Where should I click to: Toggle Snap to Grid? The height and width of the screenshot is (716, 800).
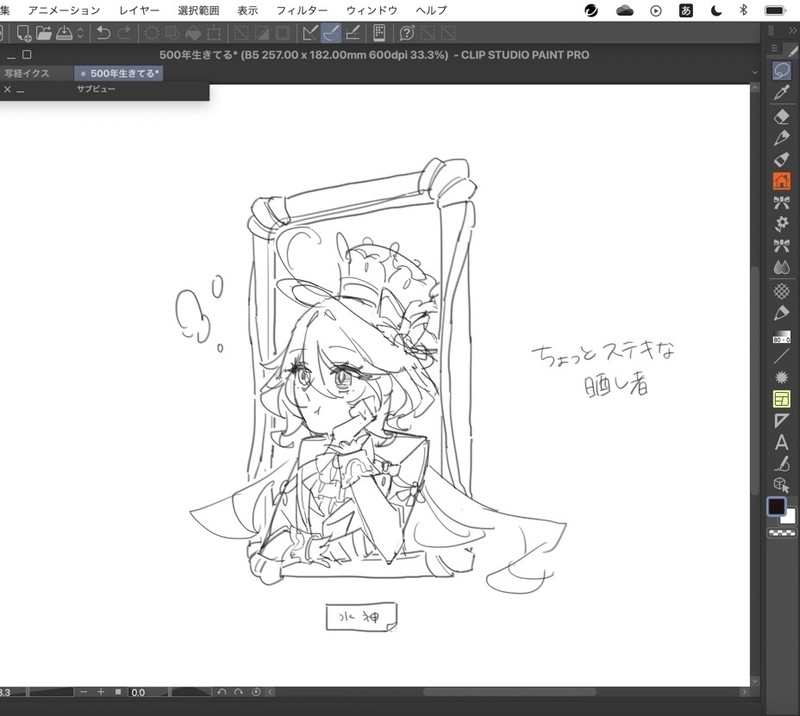[x=353, y=33]
